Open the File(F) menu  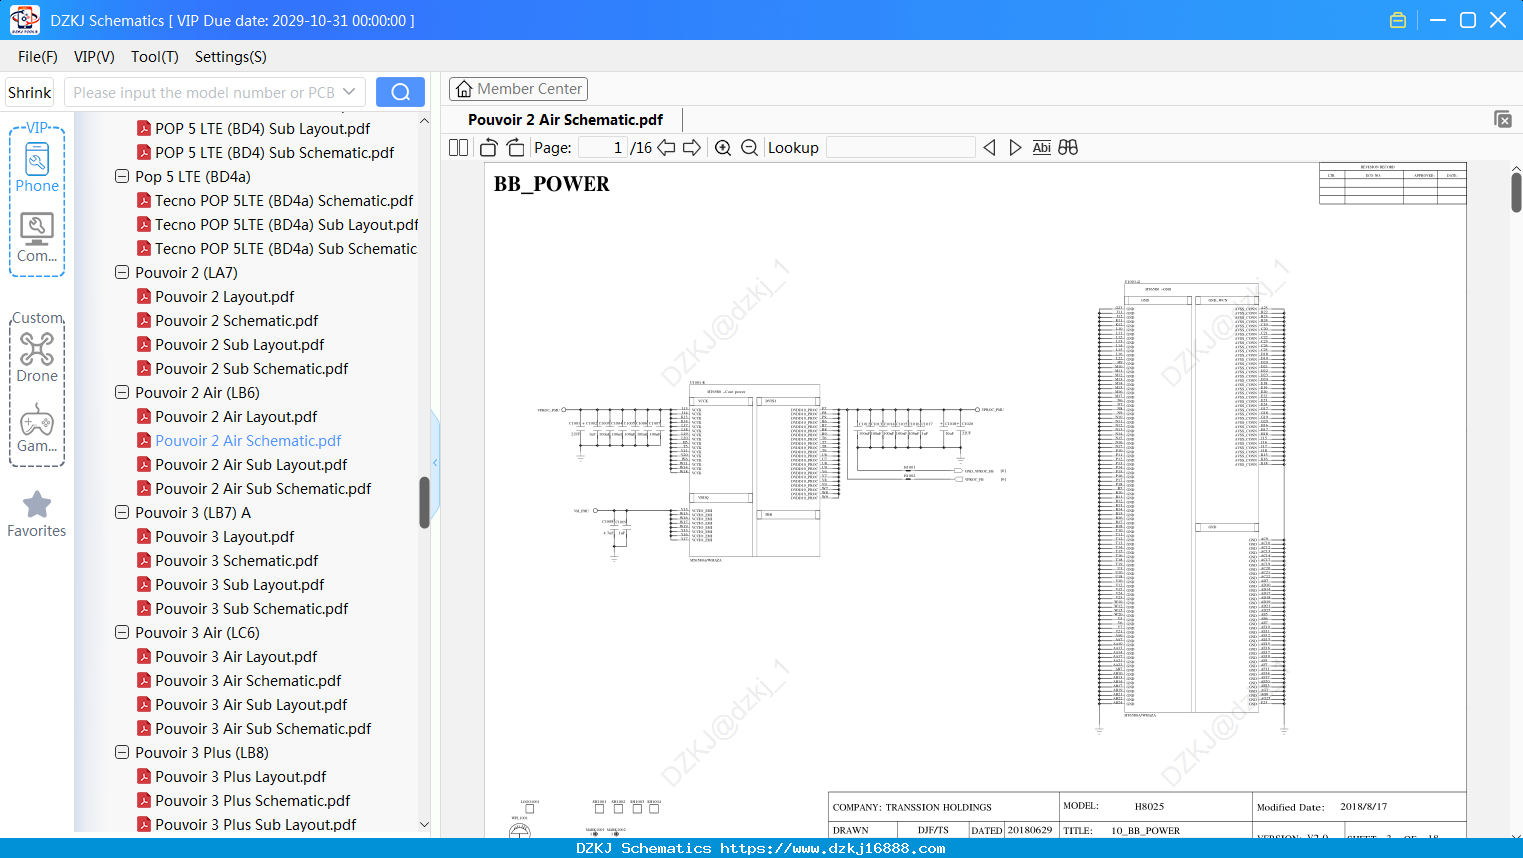coord(38,57)
